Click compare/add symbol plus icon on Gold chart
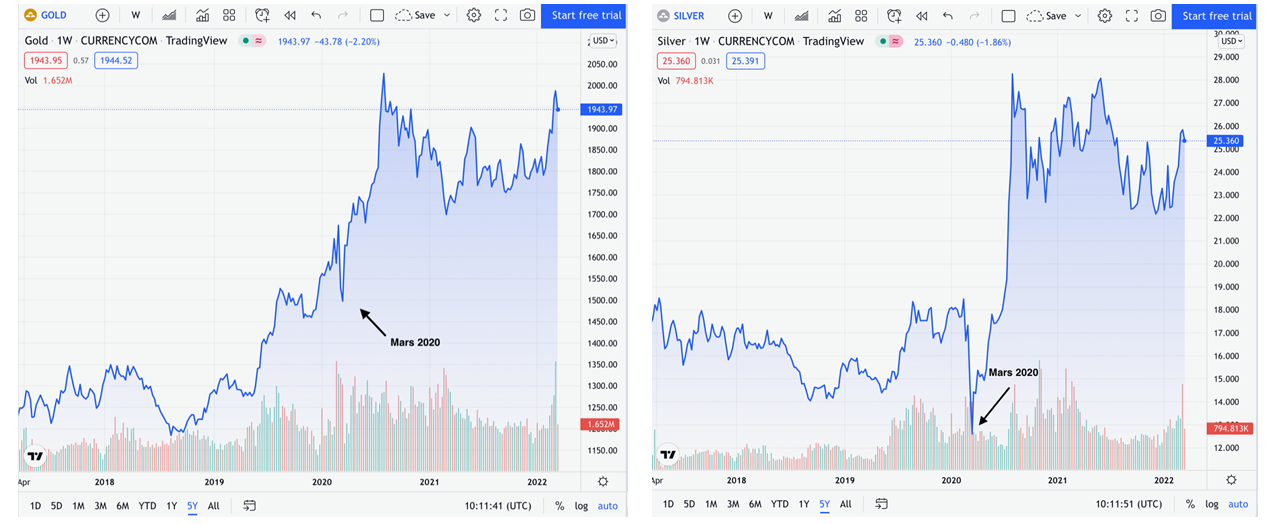The image size is (1280, 524). tap(103, 16)
